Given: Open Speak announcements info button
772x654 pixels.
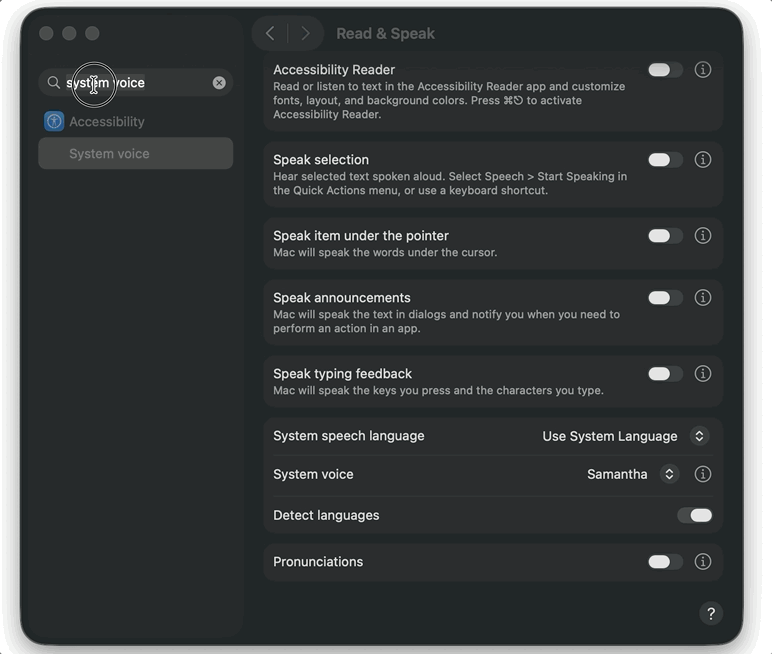Looking at the screenshot, I should (x=703, y=297).
